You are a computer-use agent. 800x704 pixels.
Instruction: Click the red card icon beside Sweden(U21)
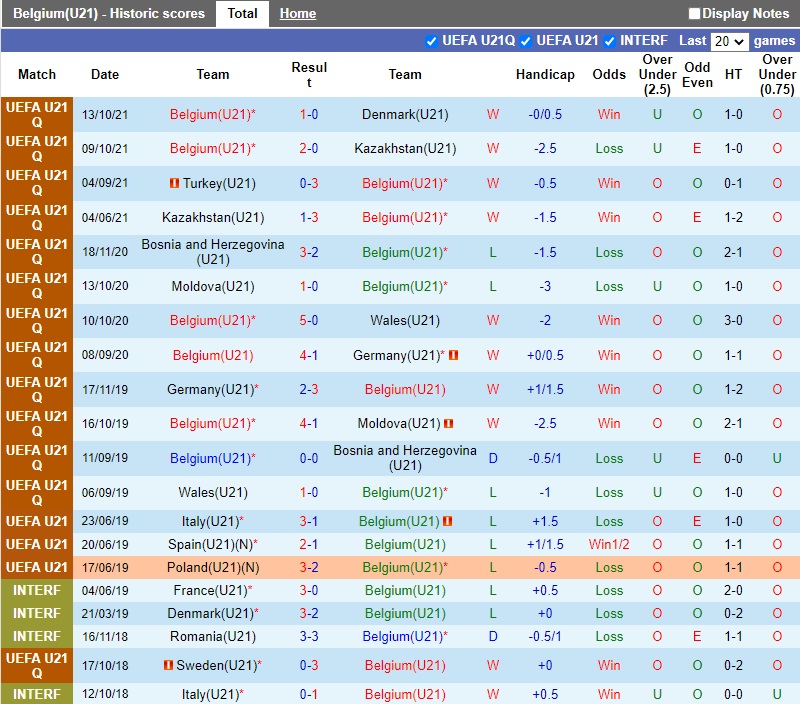(x=168, y=665)
